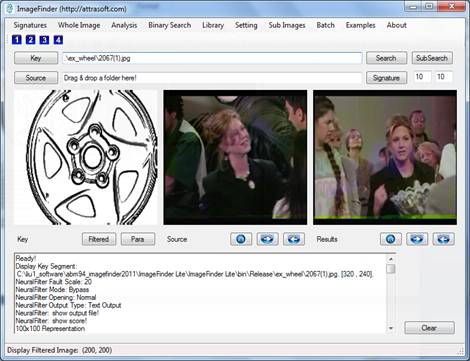Image resolution: width=470 pixels, height=361 pixels.
Task: Click the wheel key image thumbnail
Action: (86, 157)
